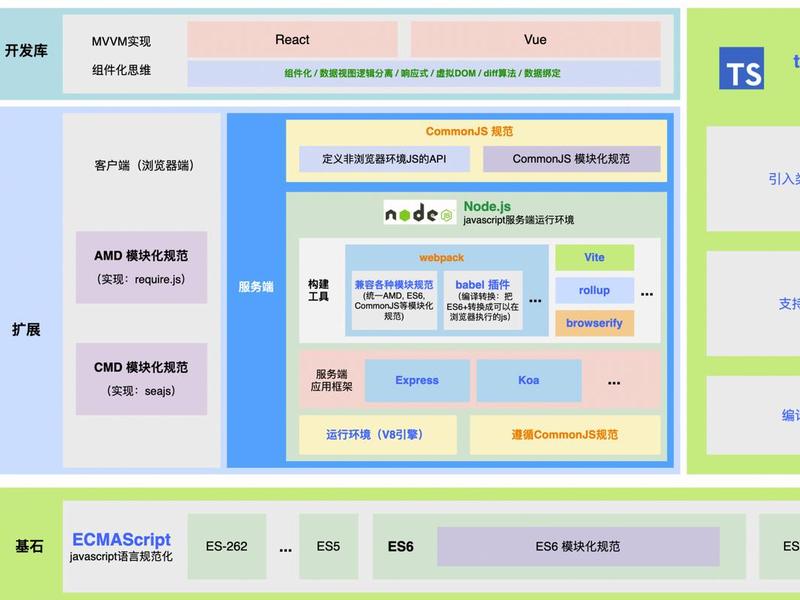800x600 pixels.
Task: Select the CMD 模块化规范 box
Action: [x=141, y=379]
